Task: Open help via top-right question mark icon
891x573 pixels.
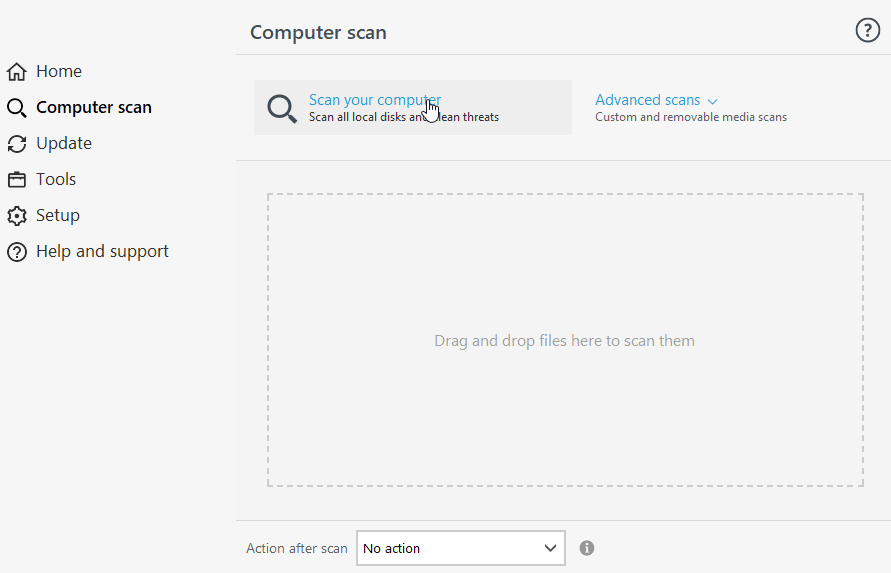Action: click(867, 31)
